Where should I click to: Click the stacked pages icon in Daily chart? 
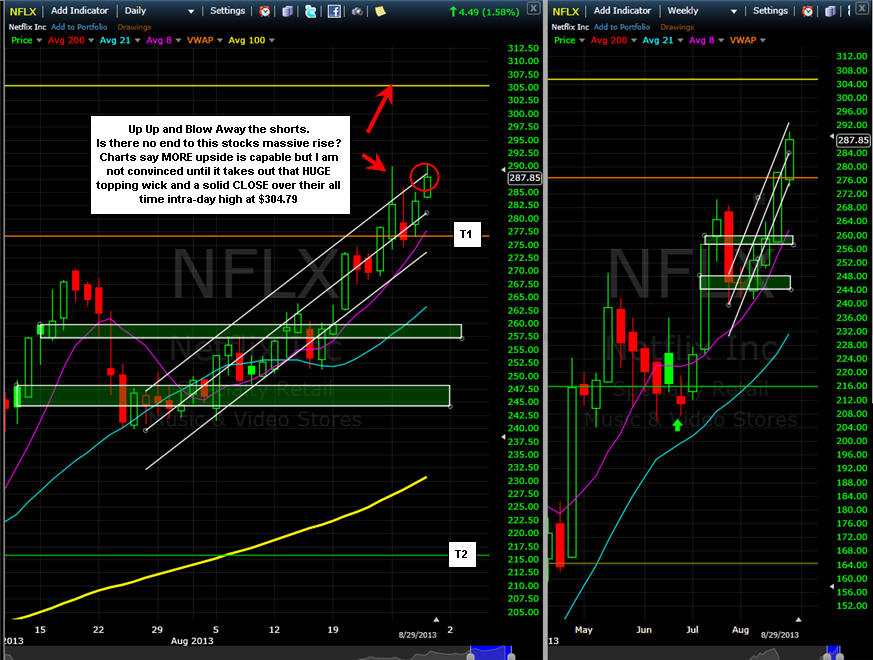(x=287, y=11)
